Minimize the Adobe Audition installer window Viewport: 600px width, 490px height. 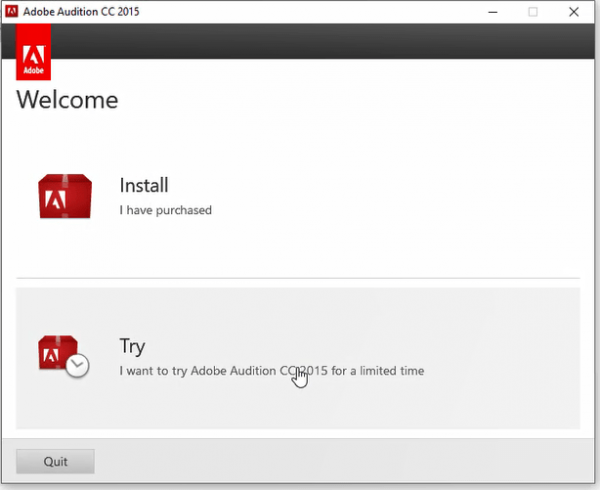click(x=491, y=12)
